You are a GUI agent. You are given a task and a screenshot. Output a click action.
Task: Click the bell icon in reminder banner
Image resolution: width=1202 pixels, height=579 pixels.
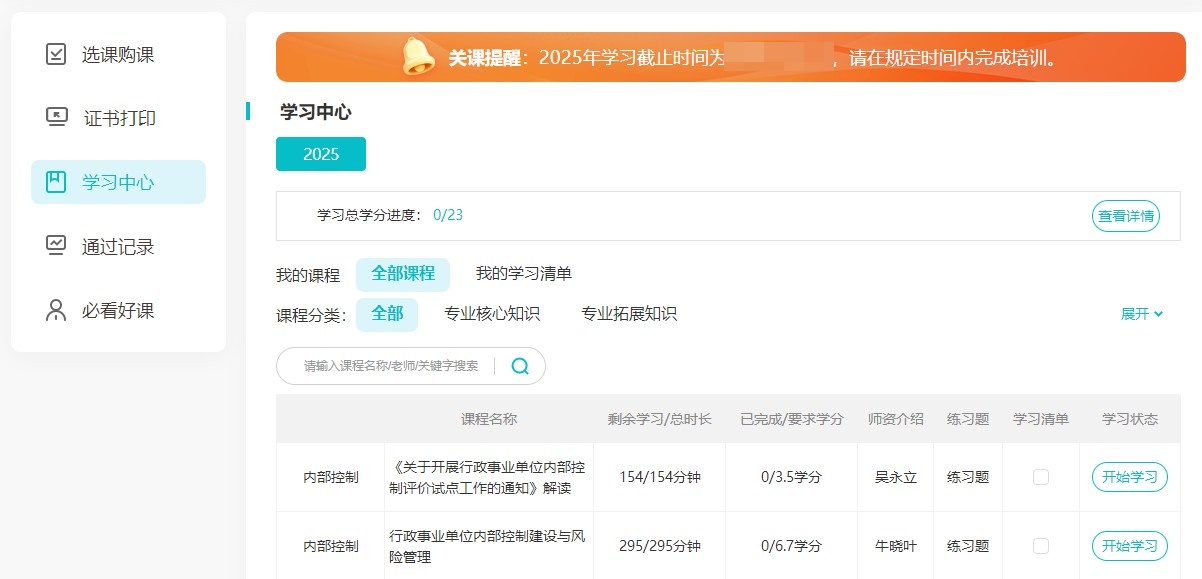(418, 57)
